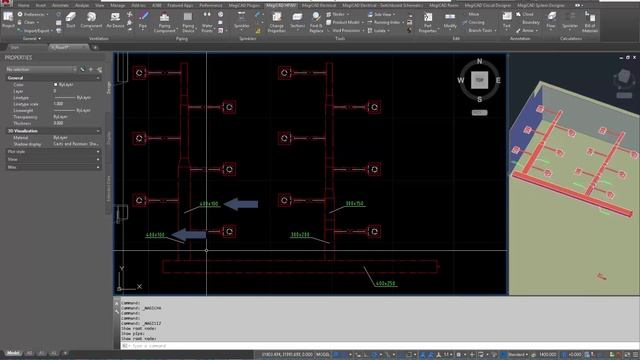
Task: Open the Manage ribbon tab
Action: [x=118, y=6]
